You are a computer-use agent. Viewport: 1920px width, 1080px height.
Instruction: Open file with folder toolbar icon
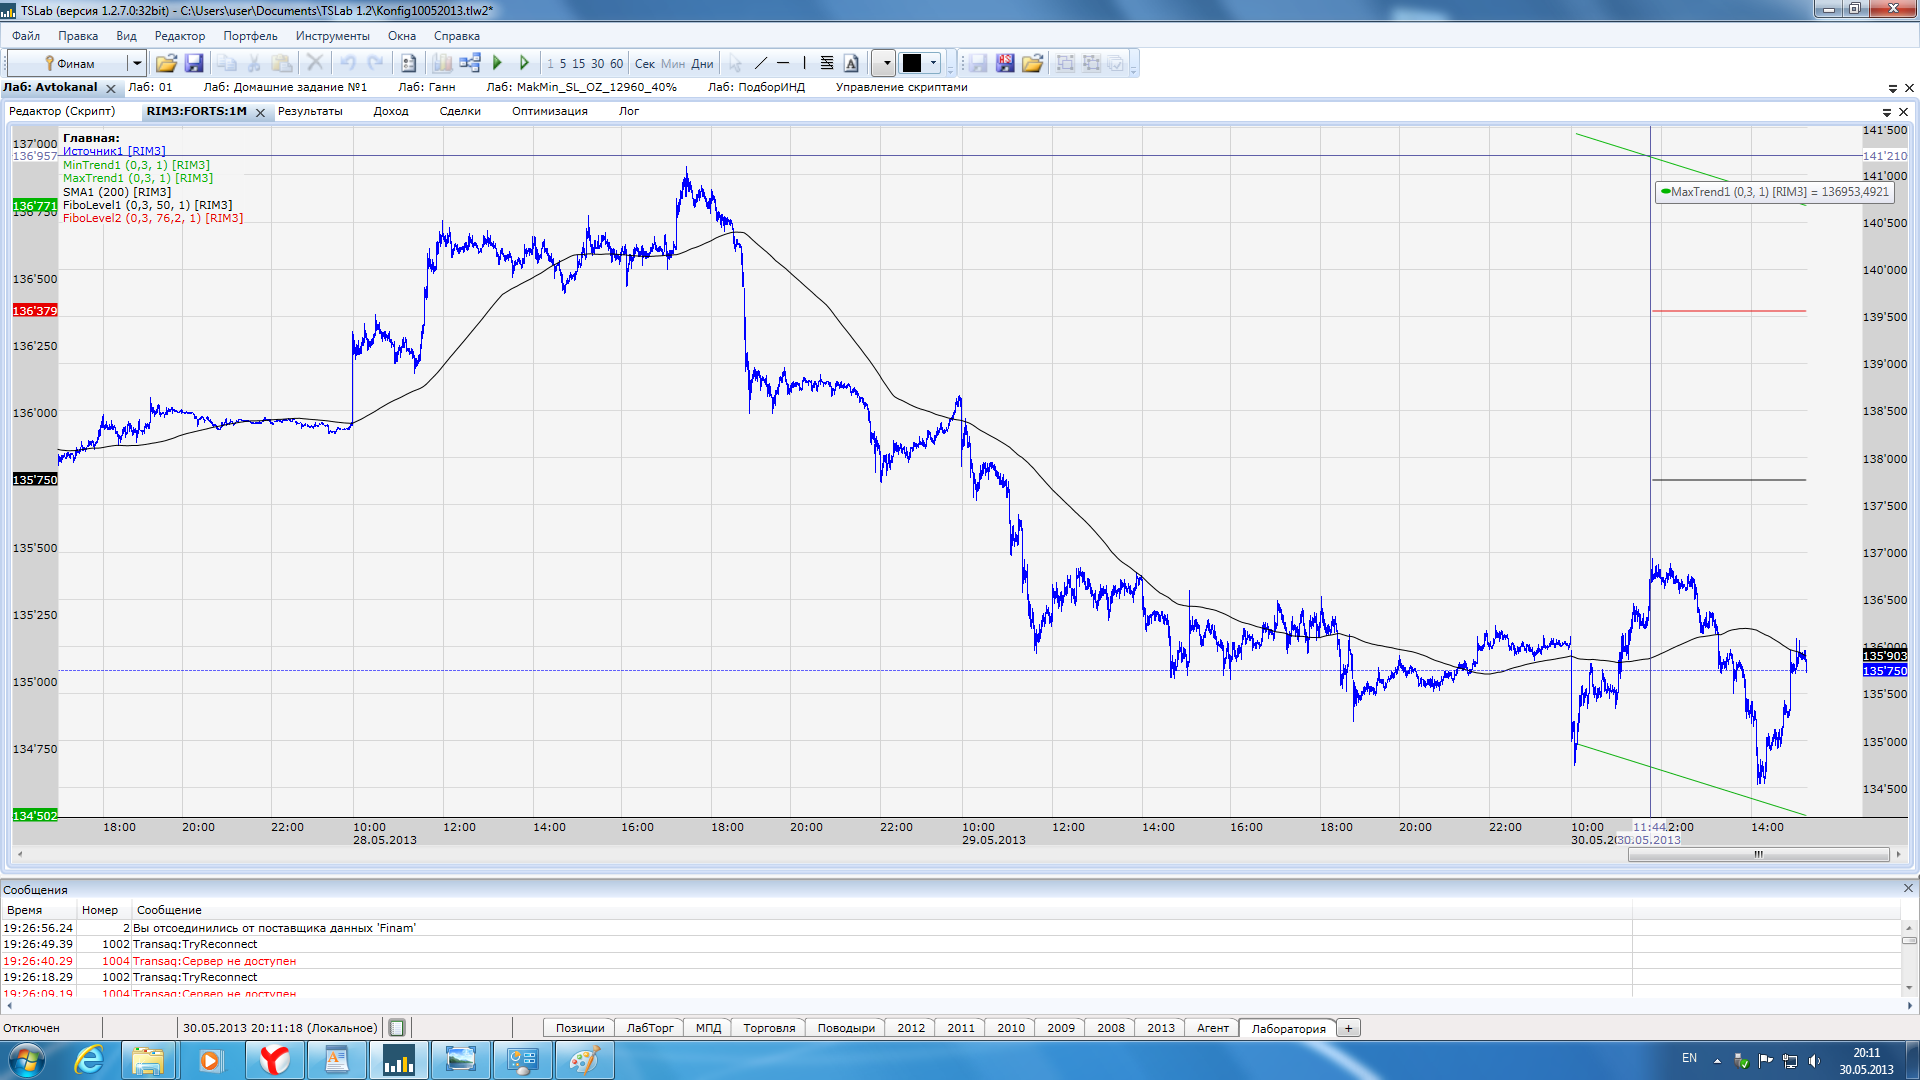click(166, 64)
